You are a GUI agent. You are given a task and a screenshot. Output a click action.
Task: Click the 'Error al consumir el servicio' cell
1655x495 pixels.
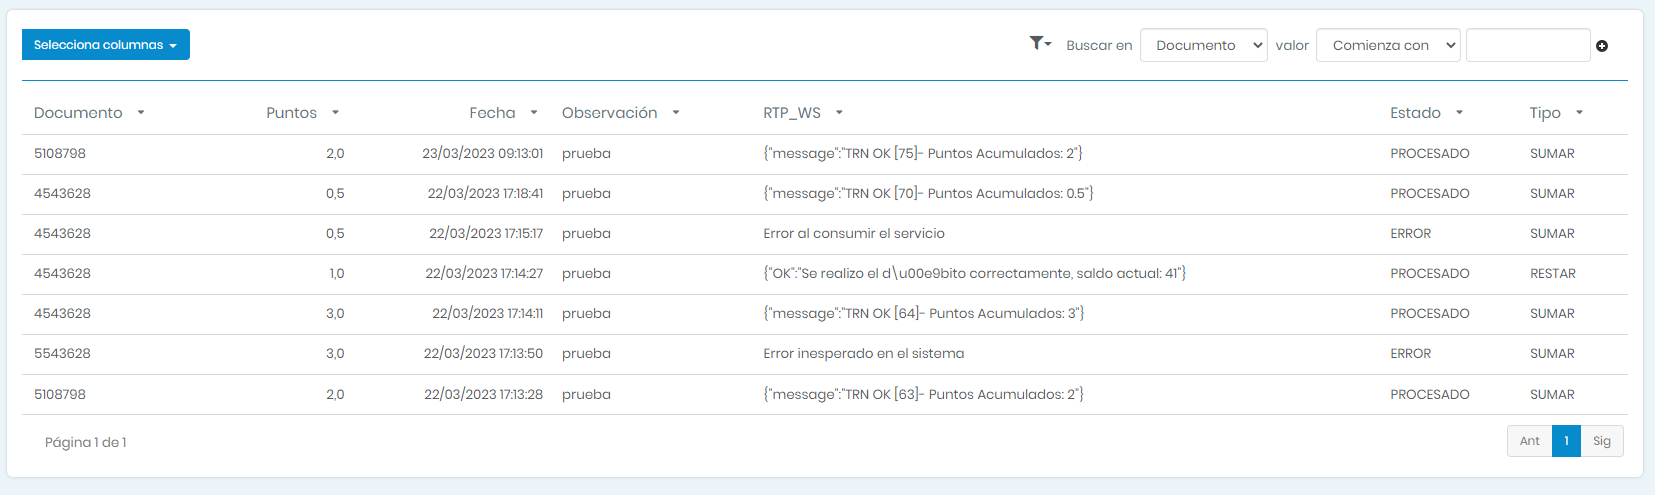coord(853,234)
